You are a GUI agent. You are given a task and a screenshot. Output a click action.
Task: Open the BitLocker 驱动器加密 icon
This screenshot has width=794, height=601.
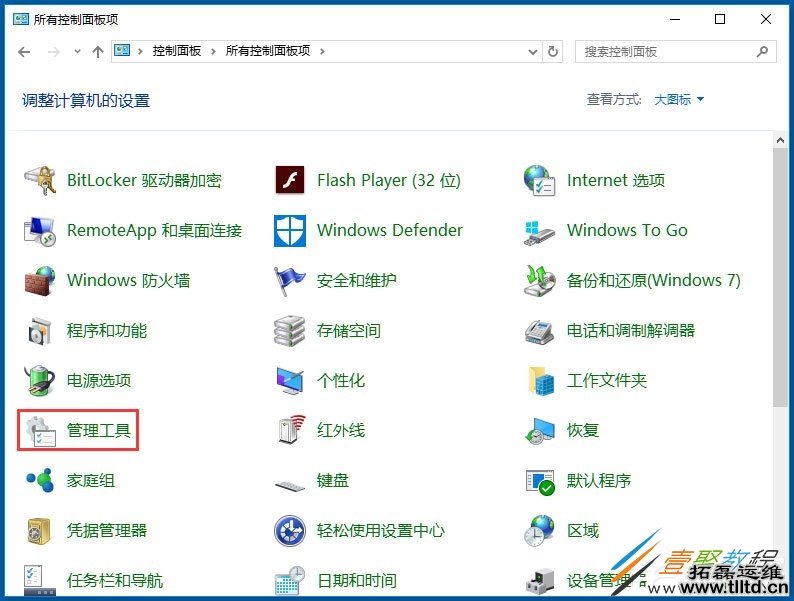pos(39,181)
